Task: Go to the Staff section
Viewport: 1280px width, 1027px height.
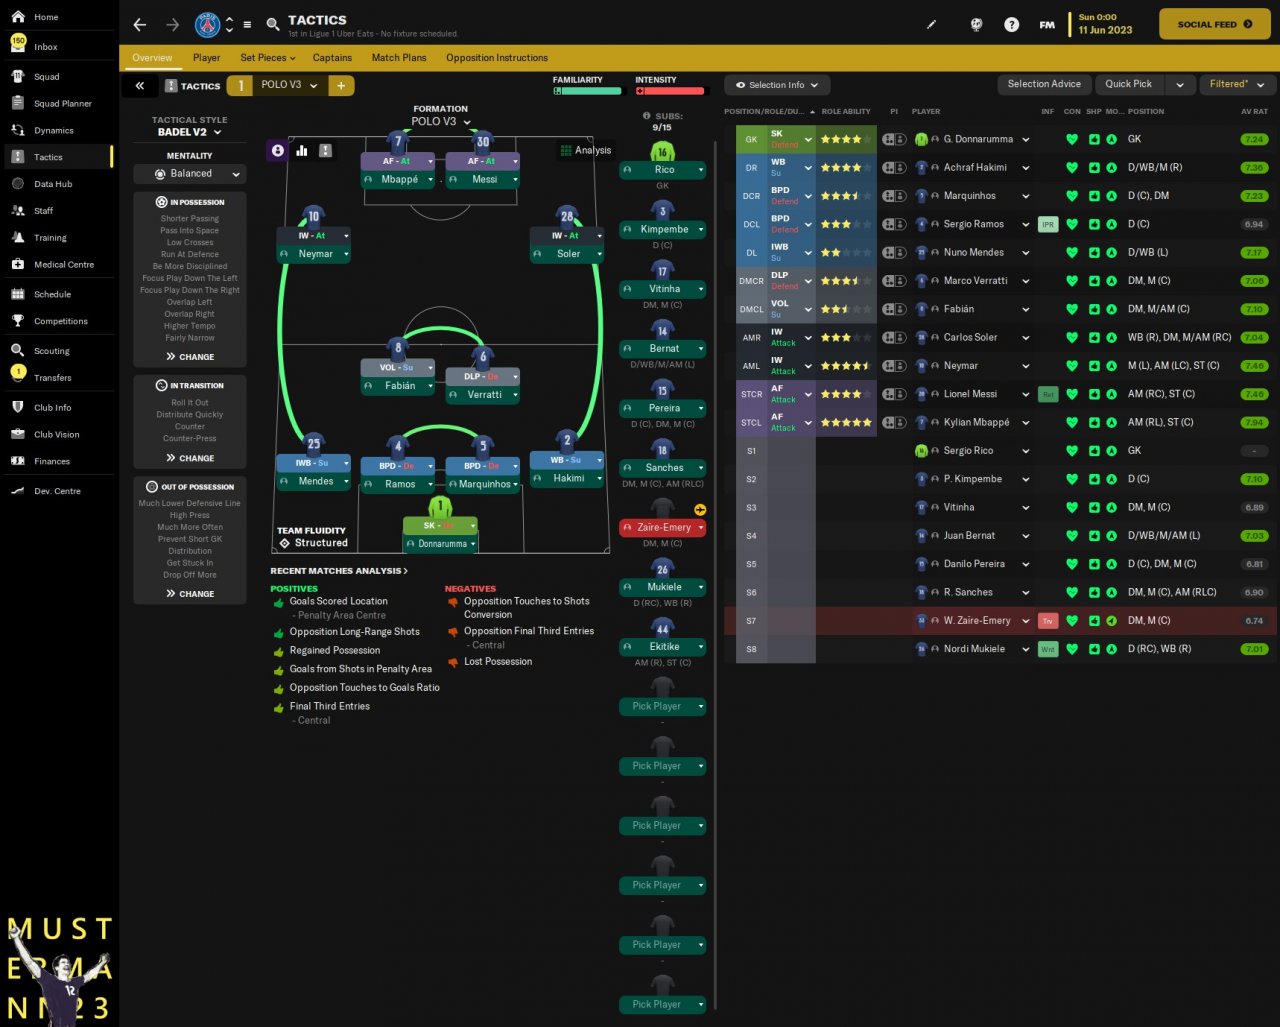Action: tap(43, 211)
